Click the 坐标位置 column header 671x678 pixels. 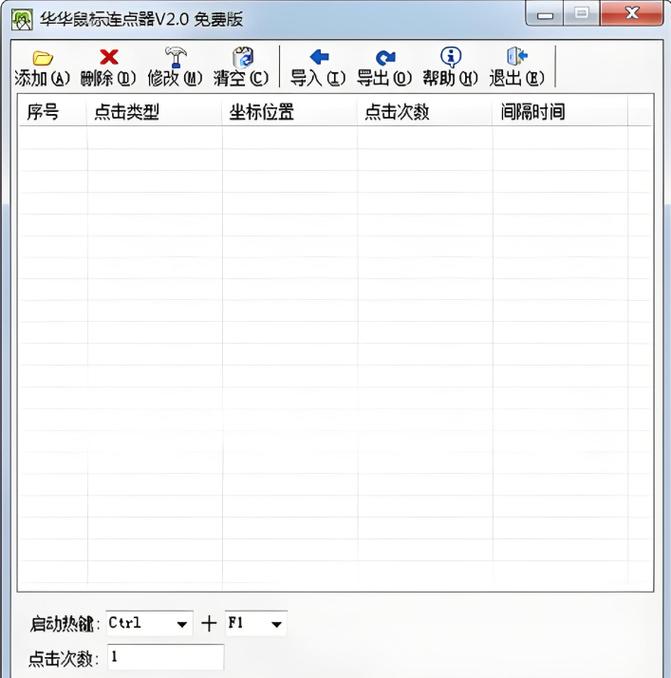click(x=290, y=112)
